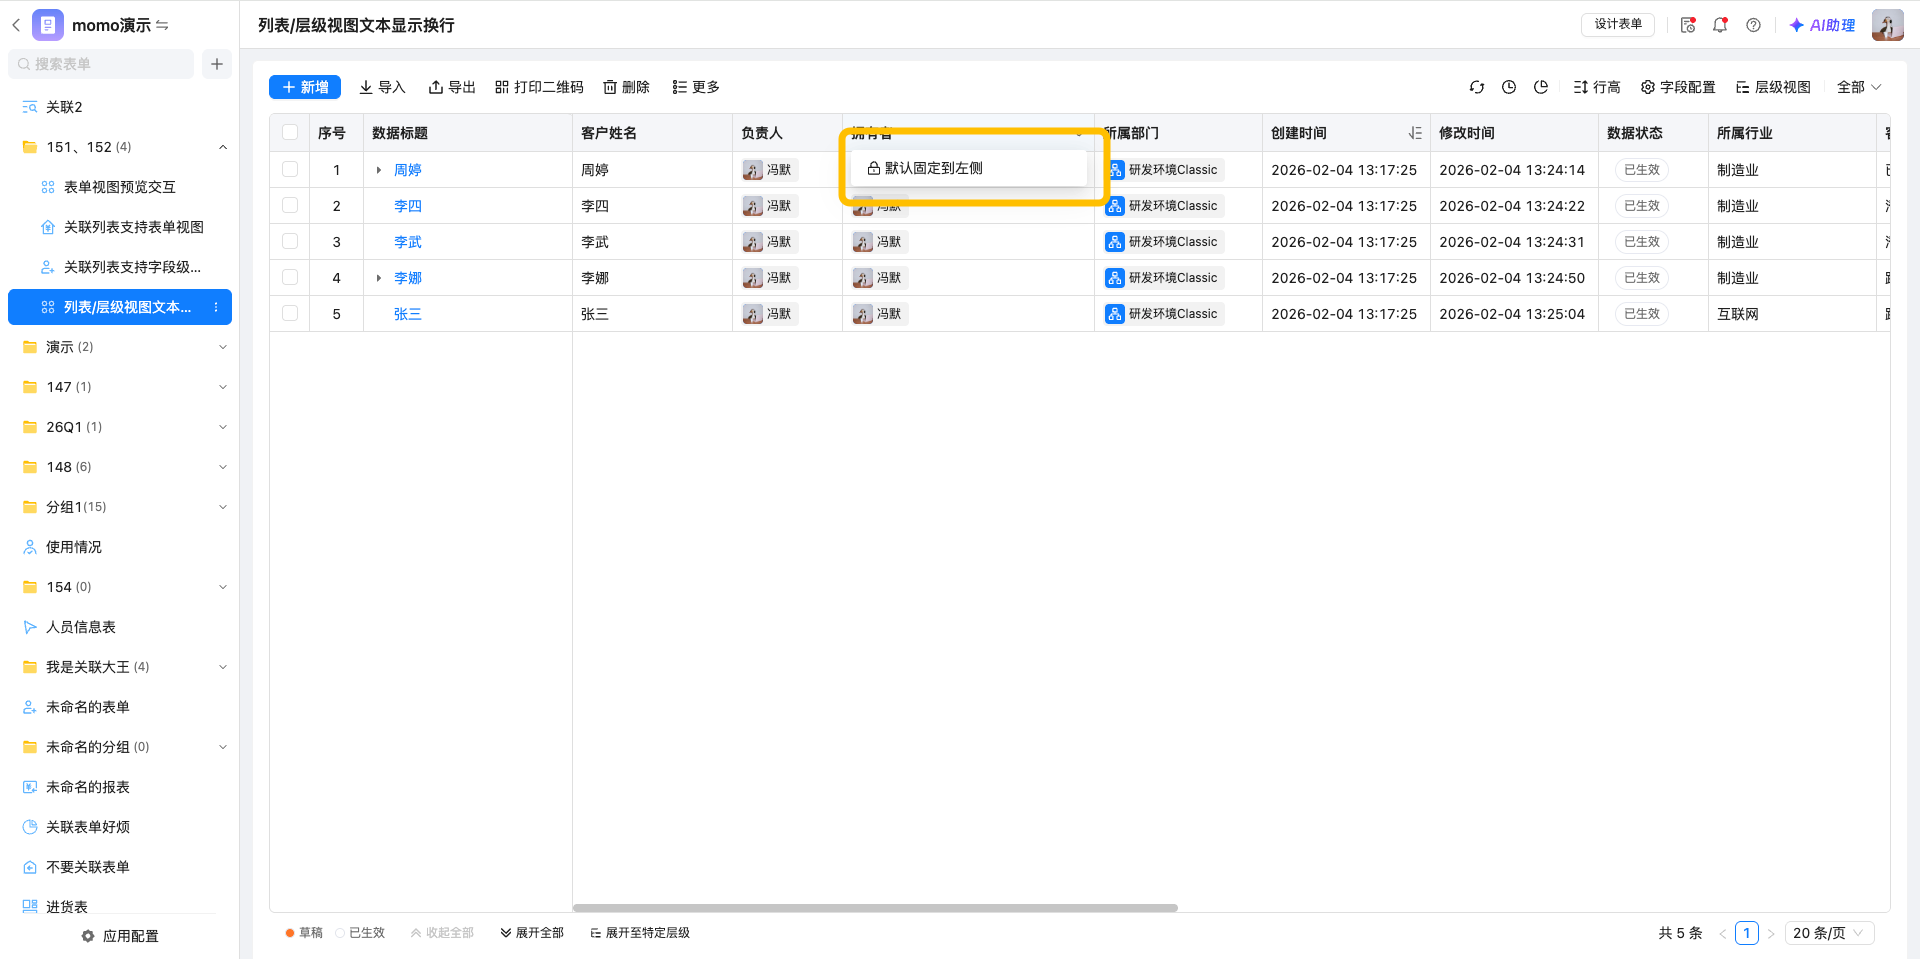Click the horizontal table scrollbar
The width and height of the screenshot is (1920, 959).
[x=875, y=908]
